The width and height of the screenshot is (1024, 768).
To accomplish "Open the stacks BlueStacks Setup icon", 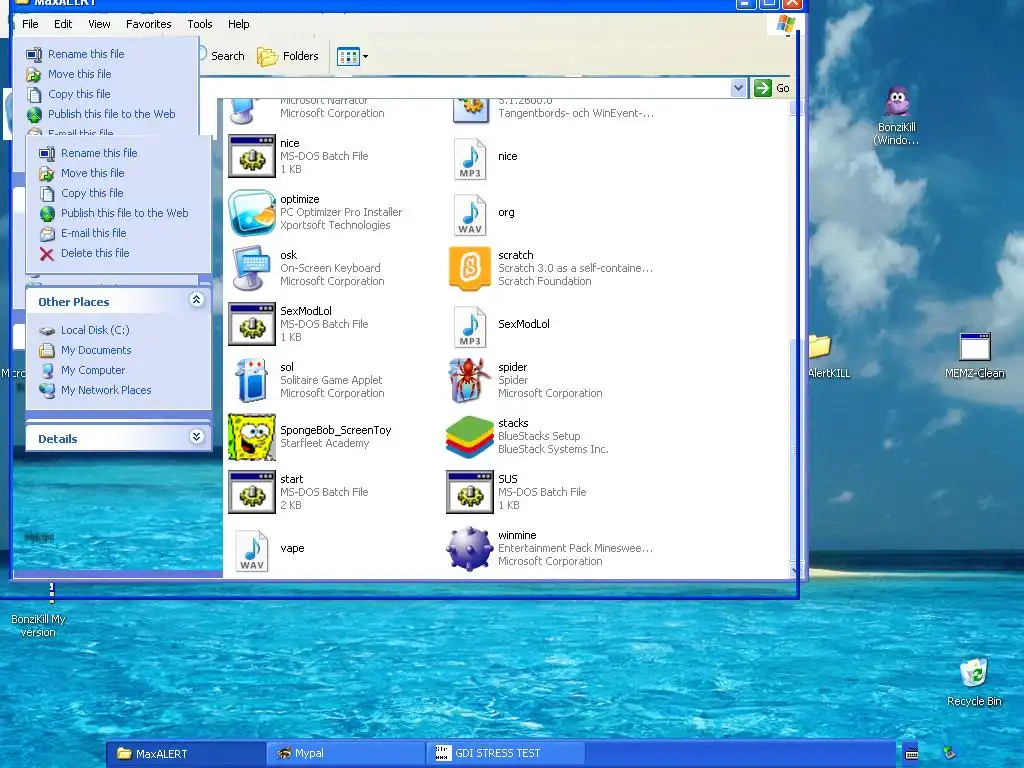I will (x=470, y=437).
